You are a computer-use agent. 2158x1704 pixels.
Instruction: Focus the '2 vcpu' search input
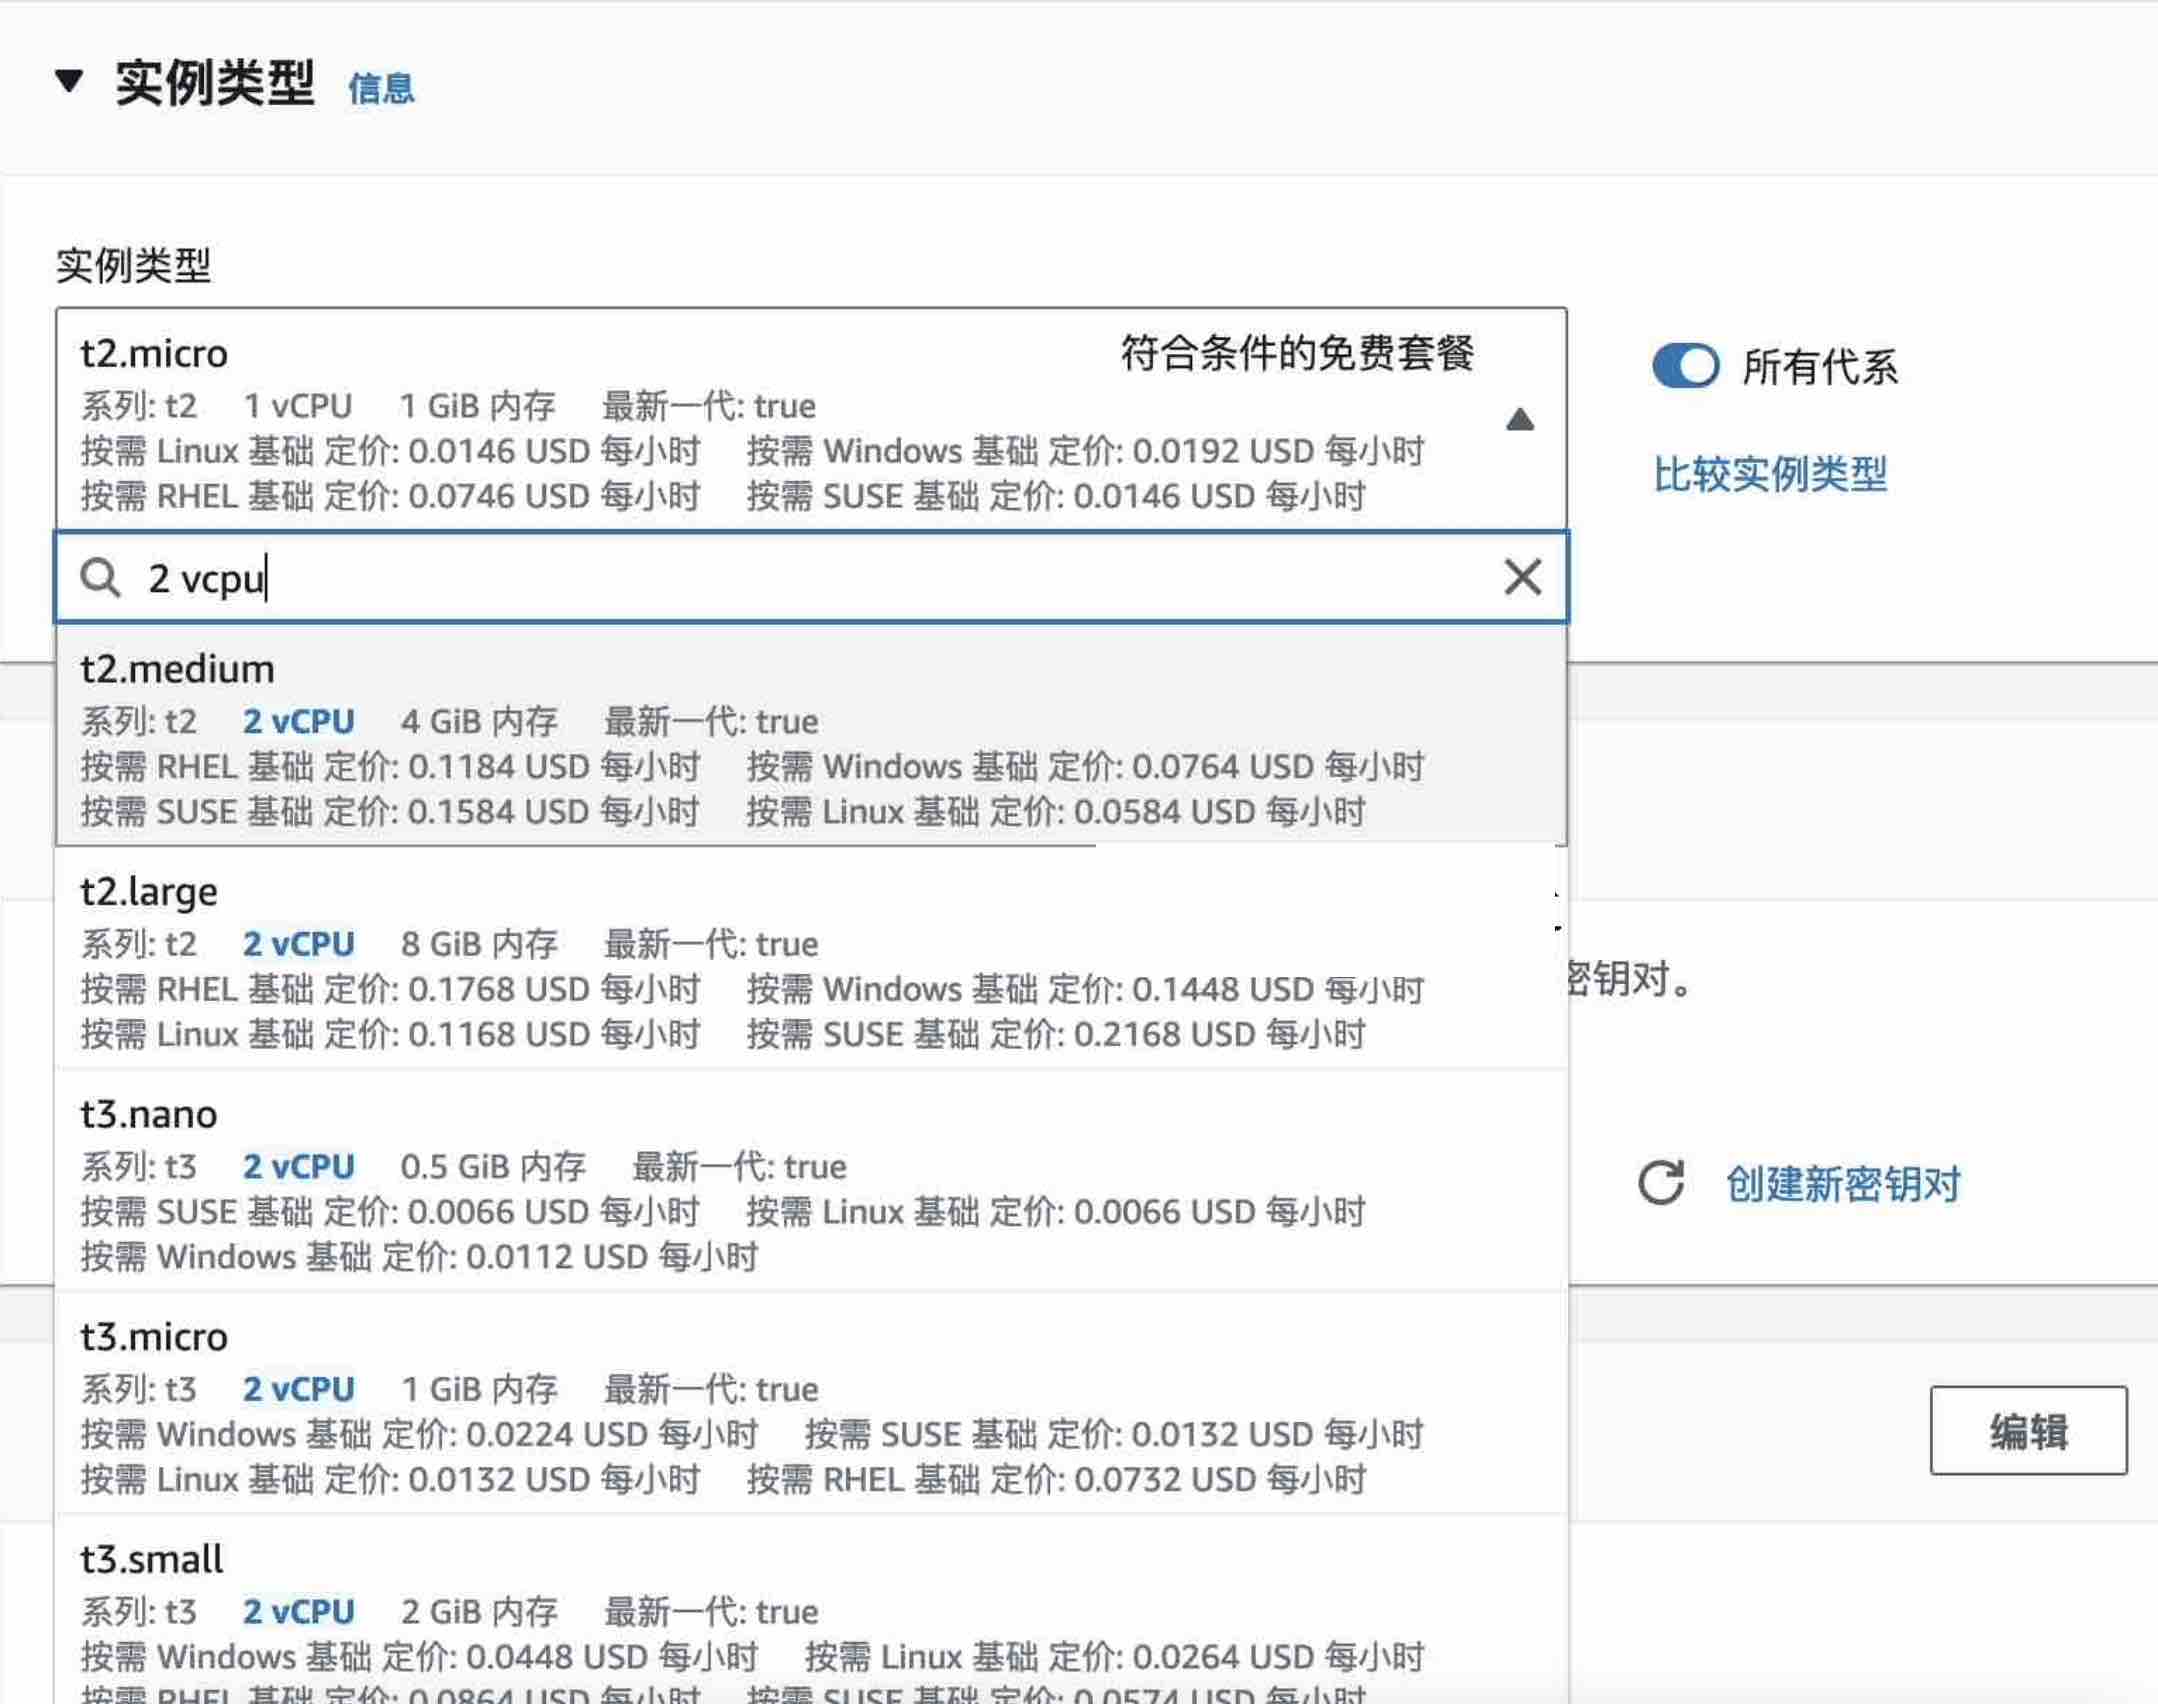click(x=811, y=578)
